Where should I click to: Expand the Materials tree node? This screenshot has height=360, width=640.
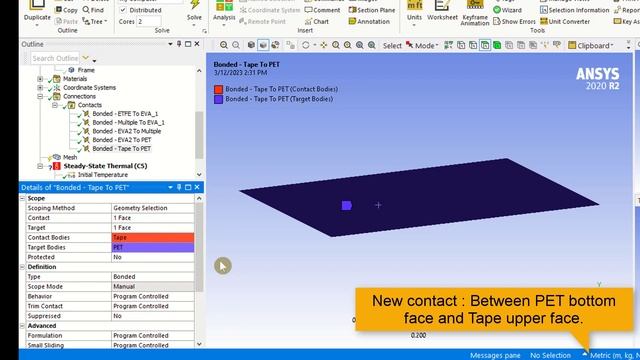[40, 79]
